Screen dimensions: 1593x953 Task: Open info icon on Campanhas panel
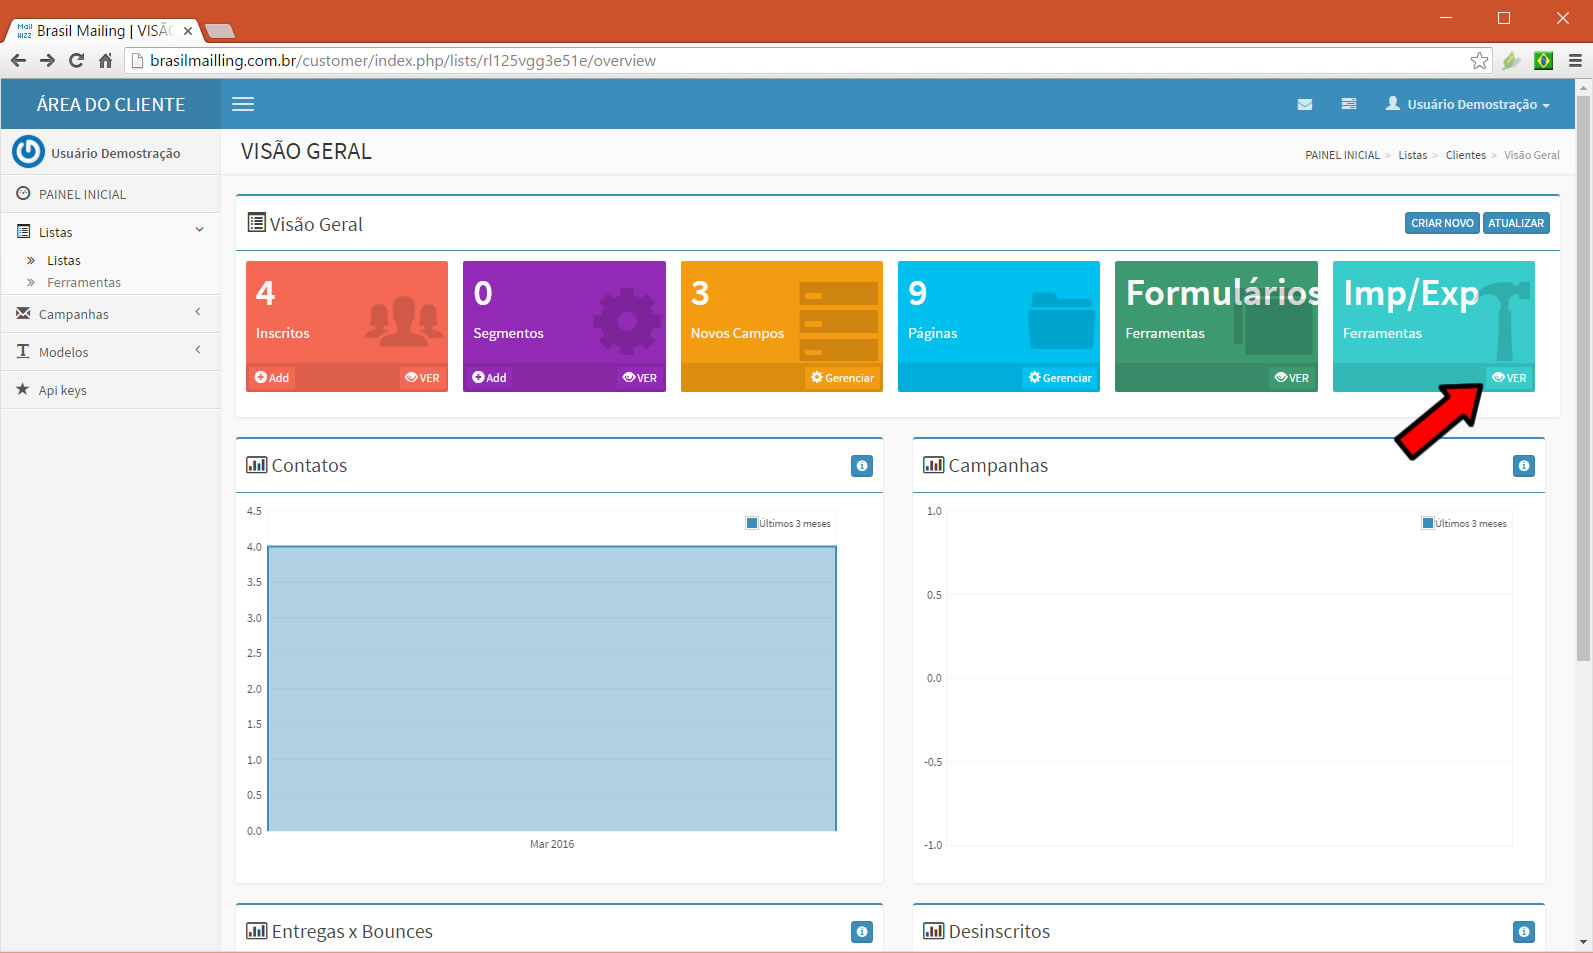coord(1524,466)
